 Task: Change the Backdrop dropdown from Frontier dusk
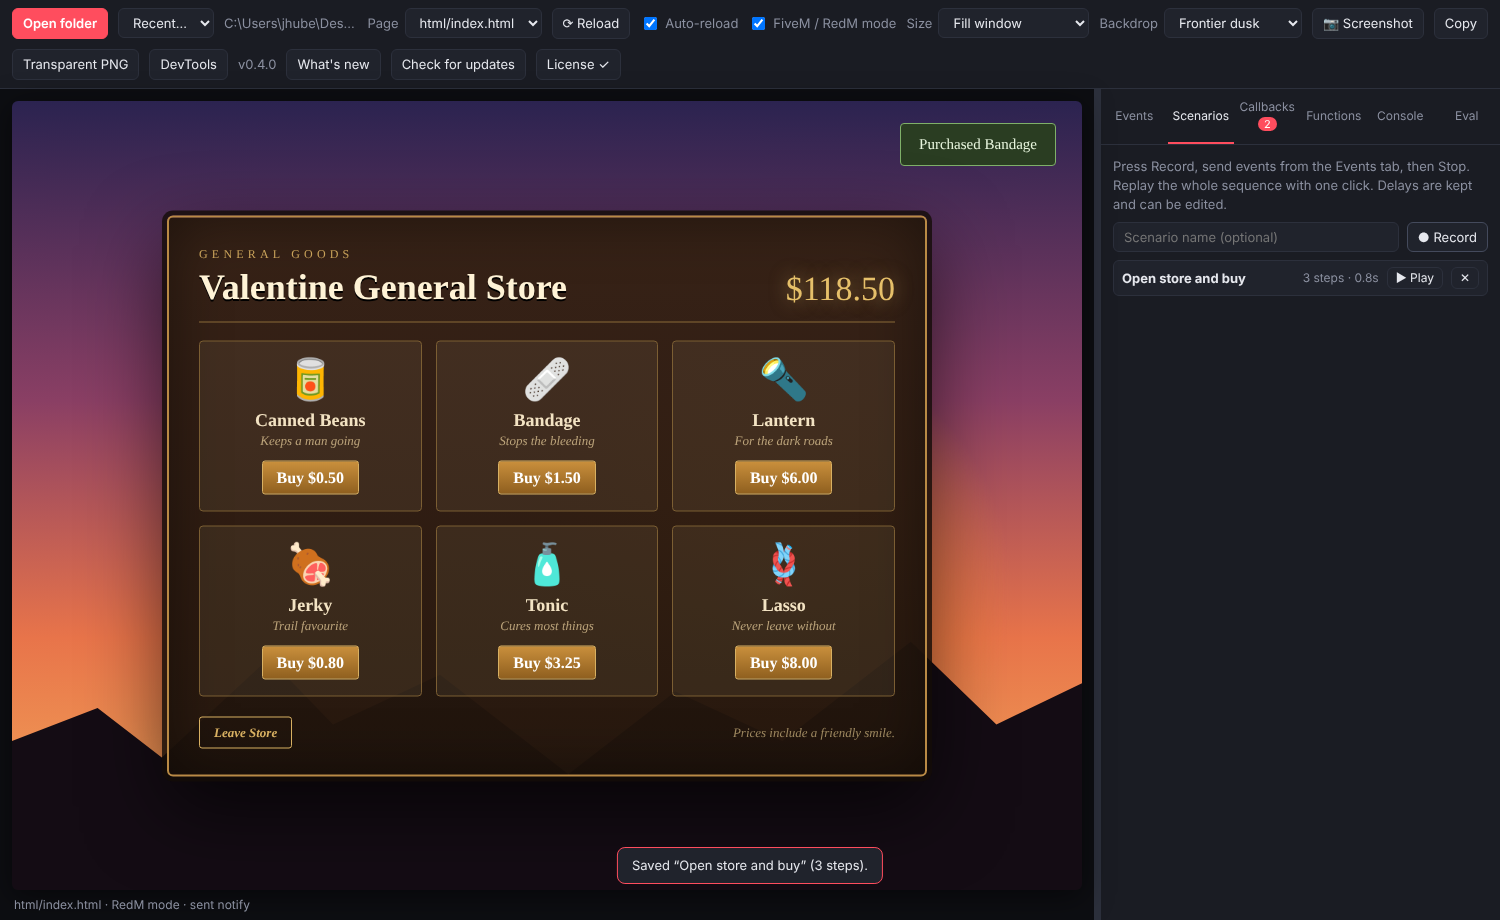[1233, 23]
